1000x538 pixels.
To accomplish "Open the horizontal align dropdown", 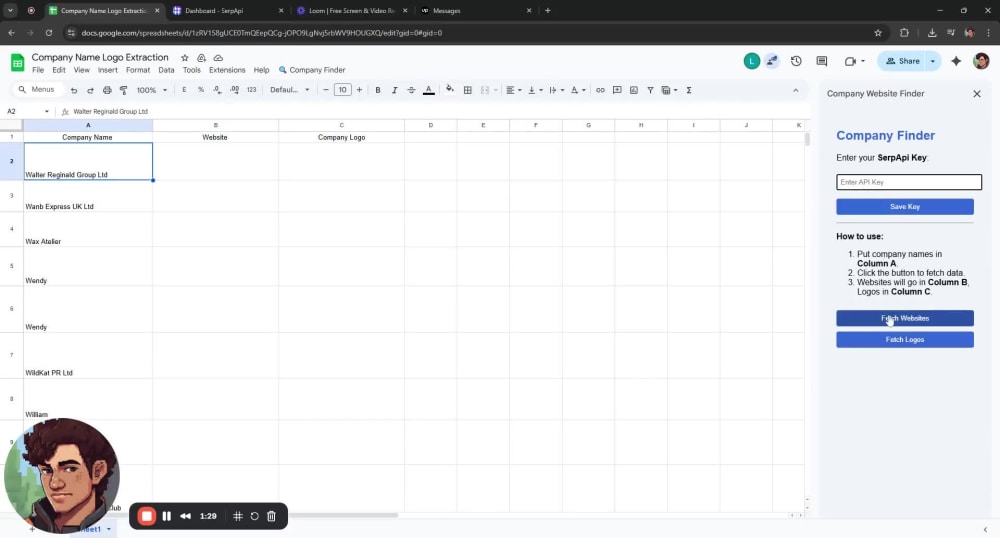I will pos(513,91).
